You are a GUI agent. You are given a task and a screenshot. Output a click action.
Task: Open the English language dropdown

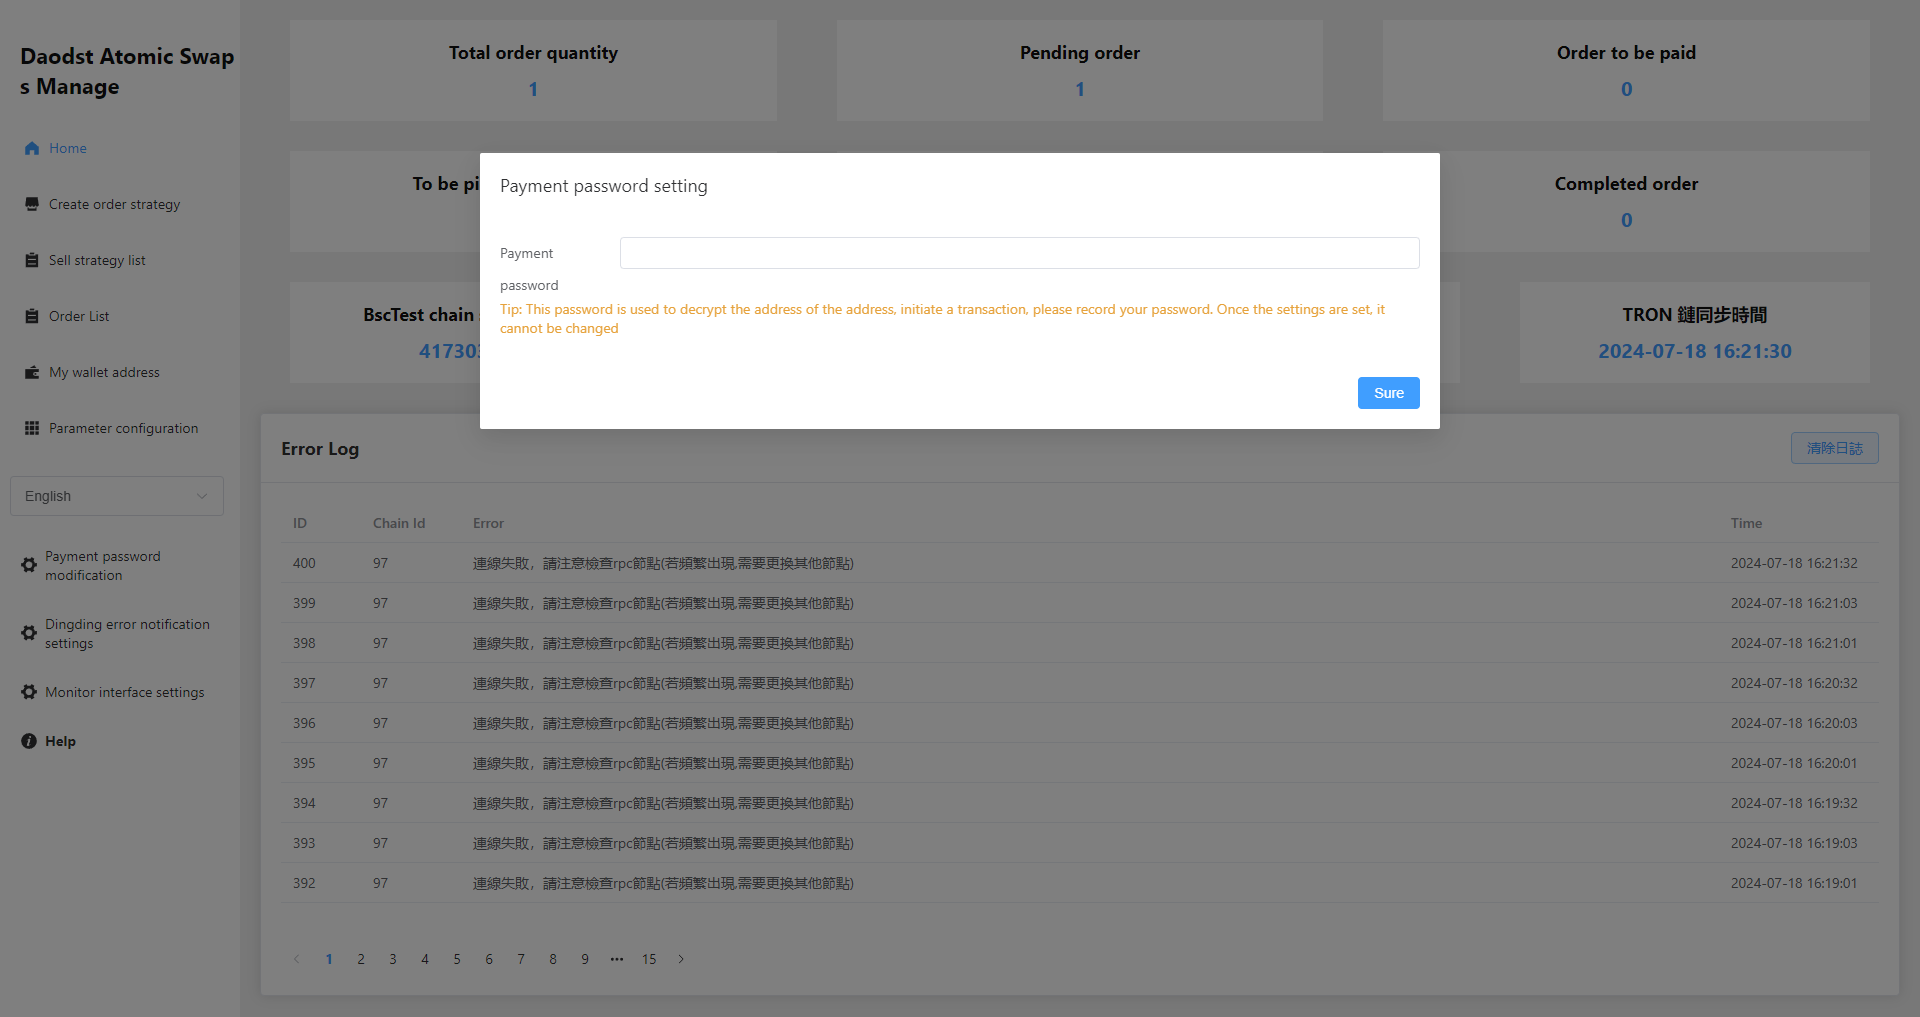click(x=117, y=496)
